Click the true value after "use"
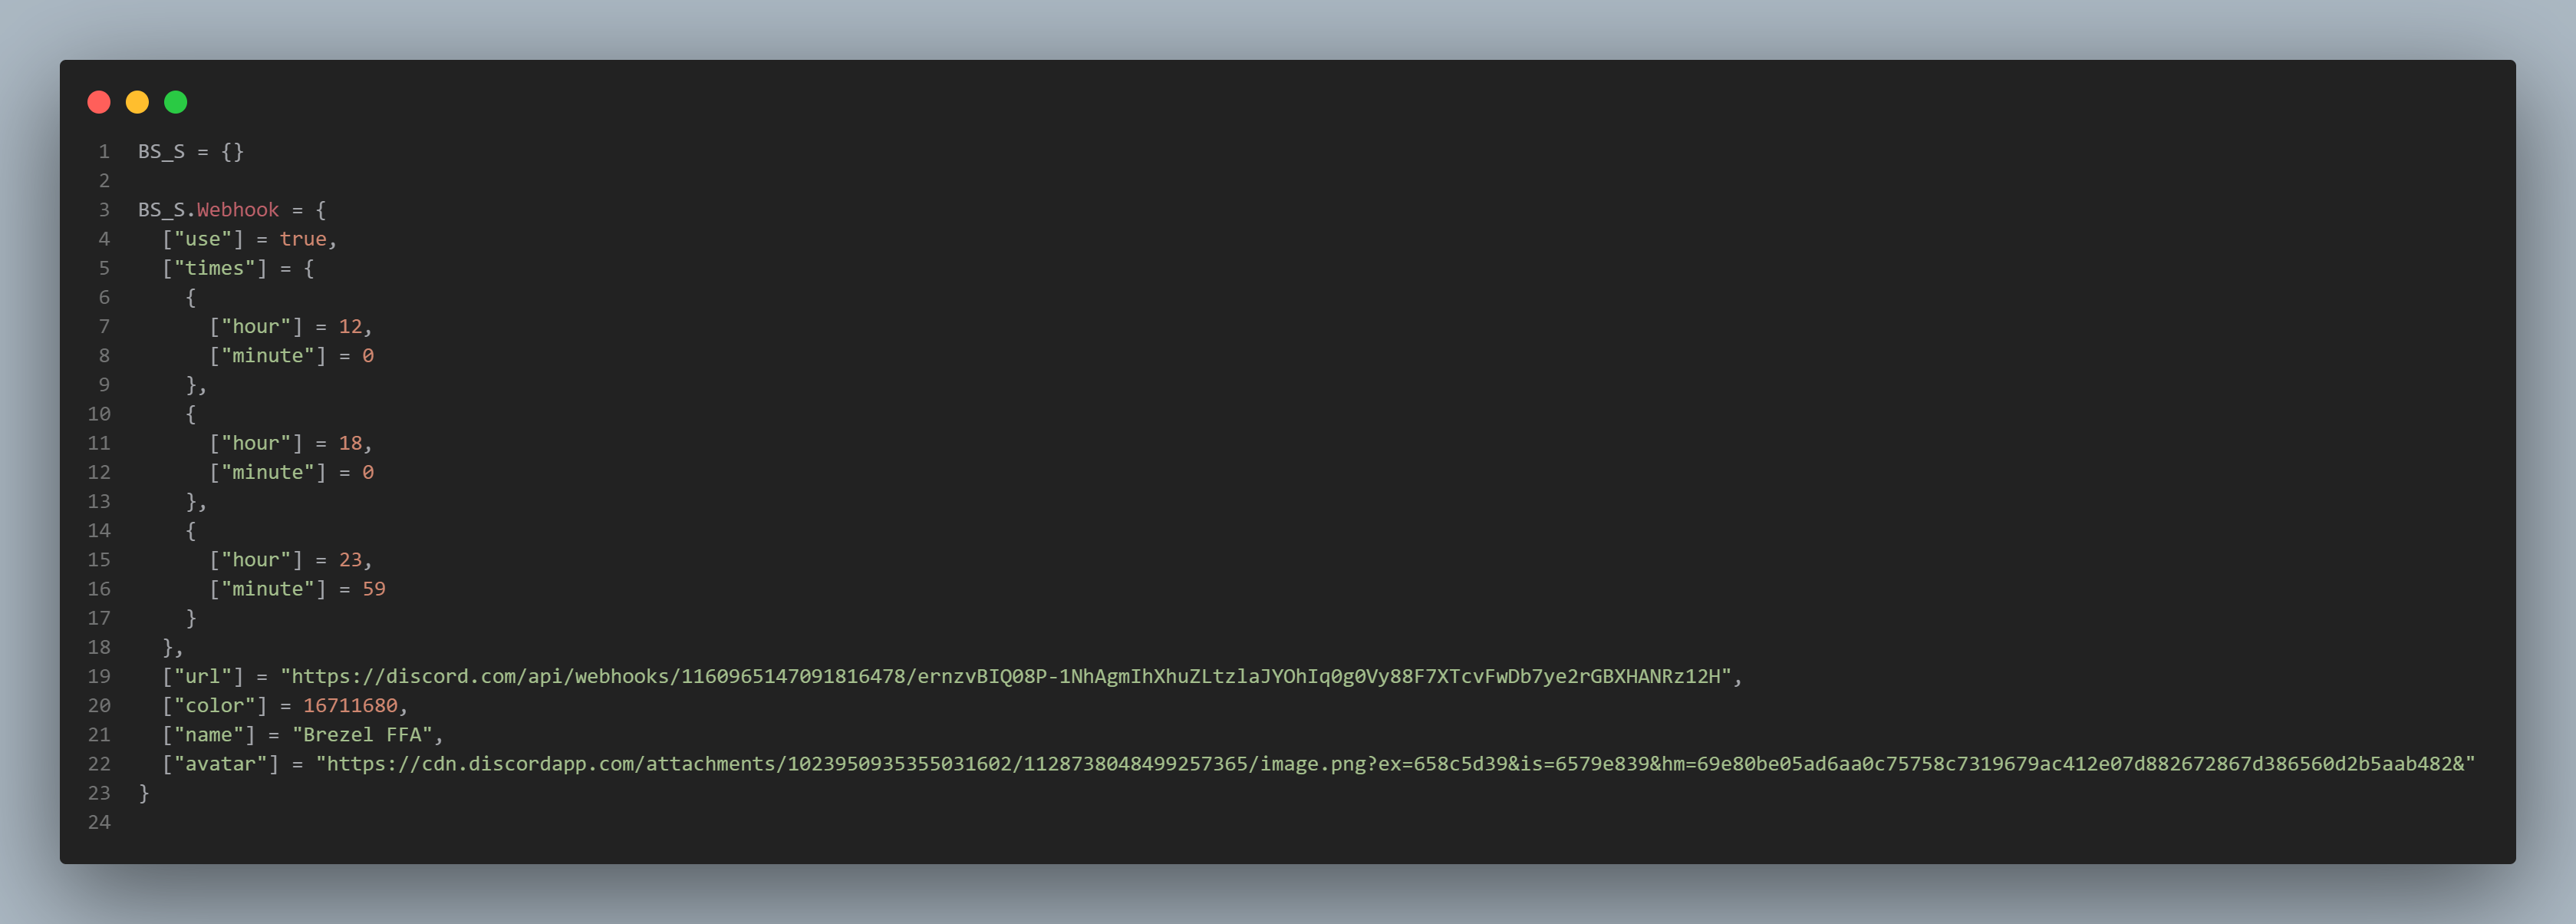The width and height of the screenshot is (2576, 924). point(303,239)
